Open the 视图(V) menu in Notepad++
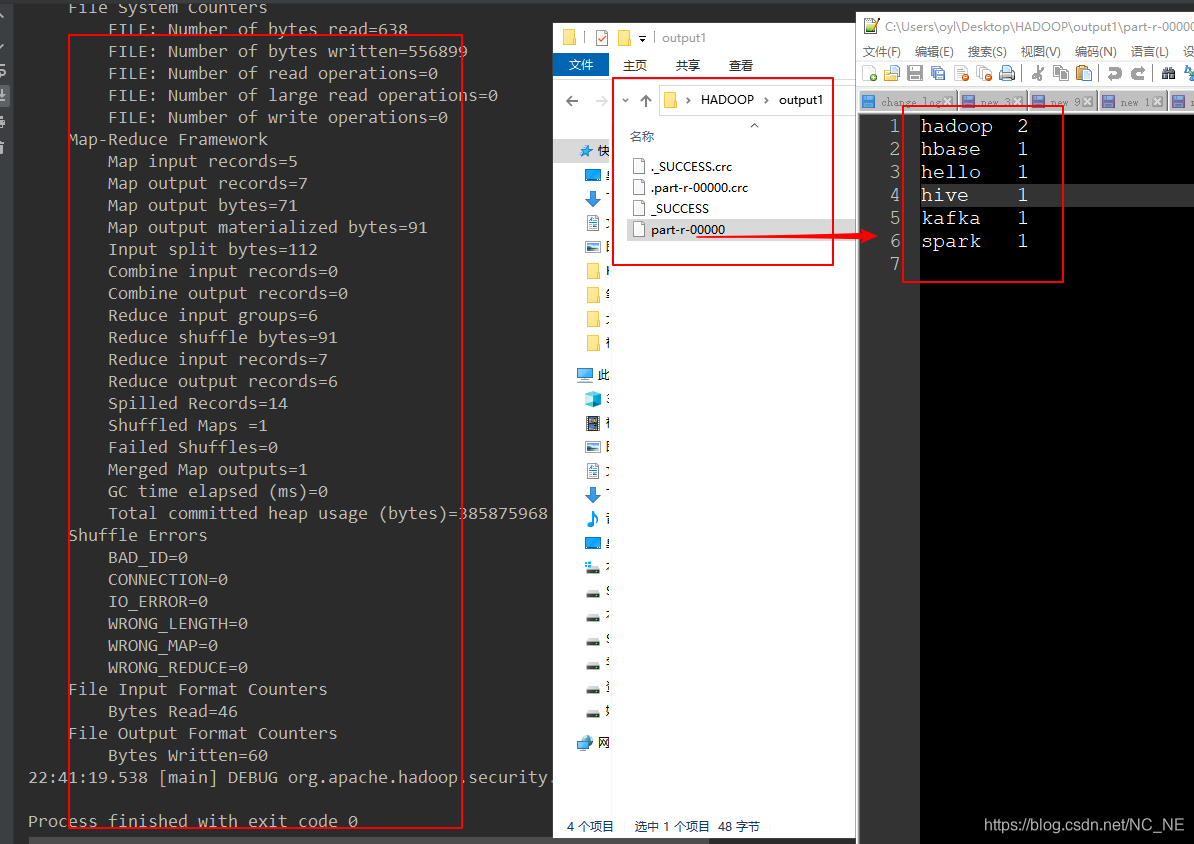This screenshot has height=844, width=1194. click(x=1040, y=51)
